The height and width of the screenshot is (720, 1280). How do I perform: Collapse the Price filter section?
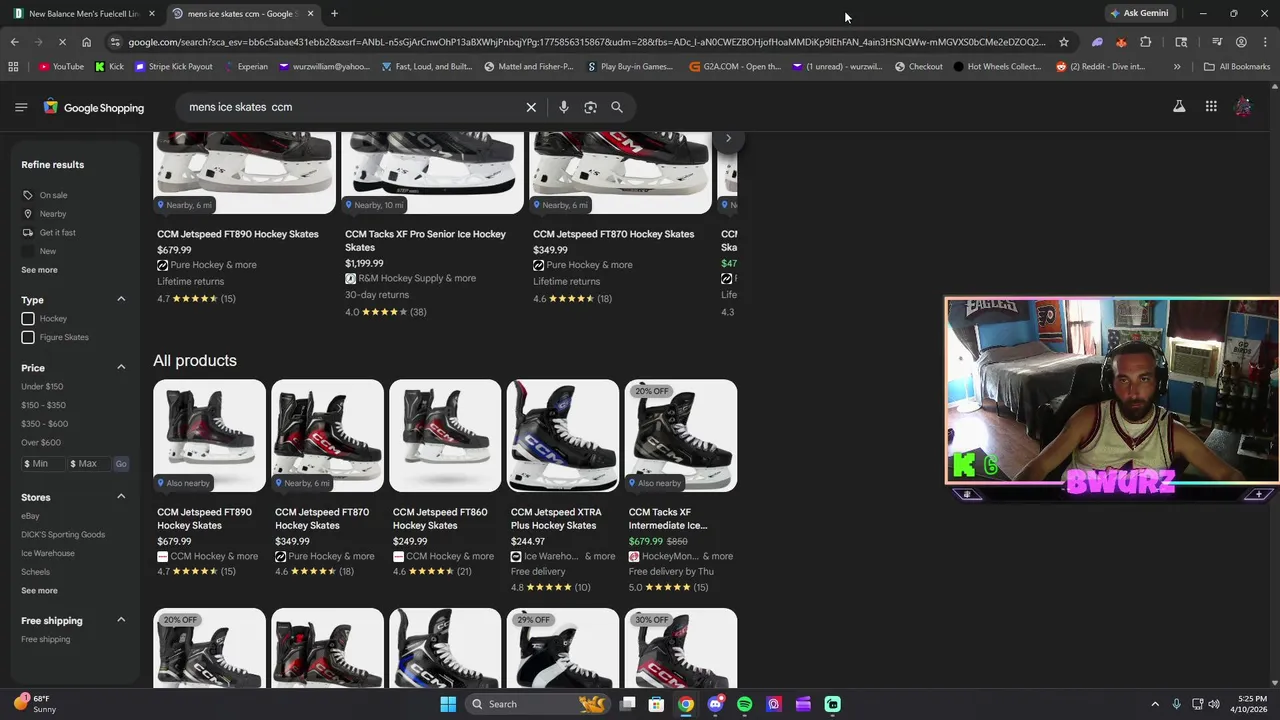[121, 367]
